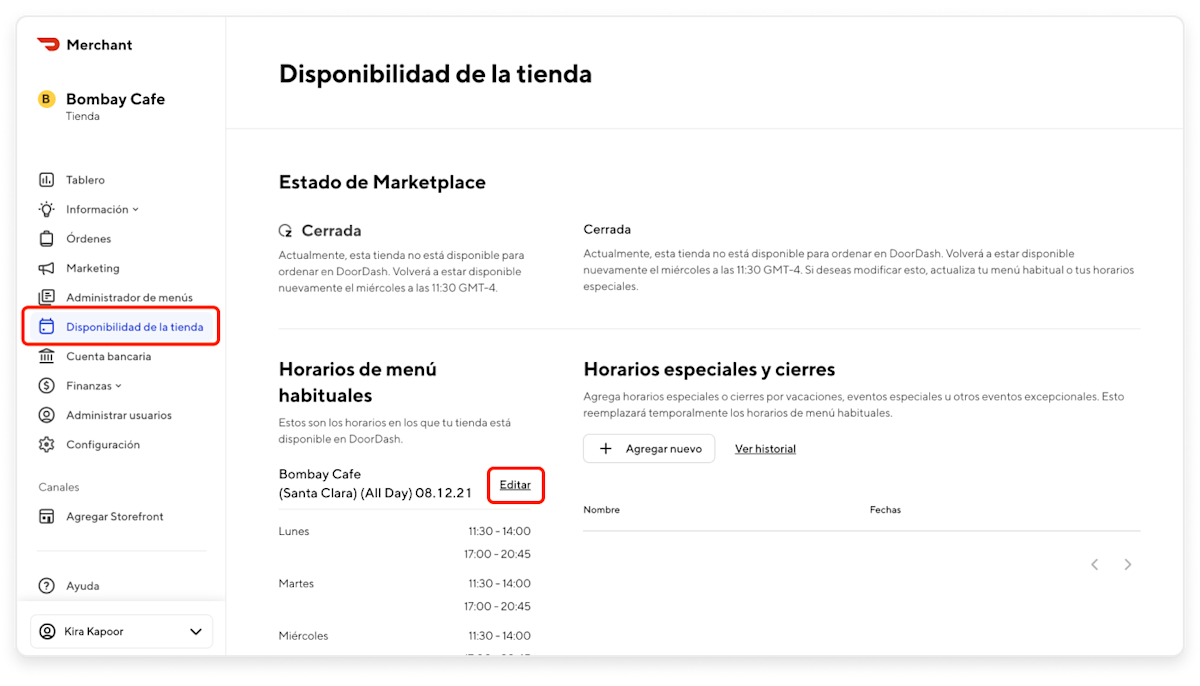Click the Nombre column header
The image size is (1200, 686).
coord(601,510)
